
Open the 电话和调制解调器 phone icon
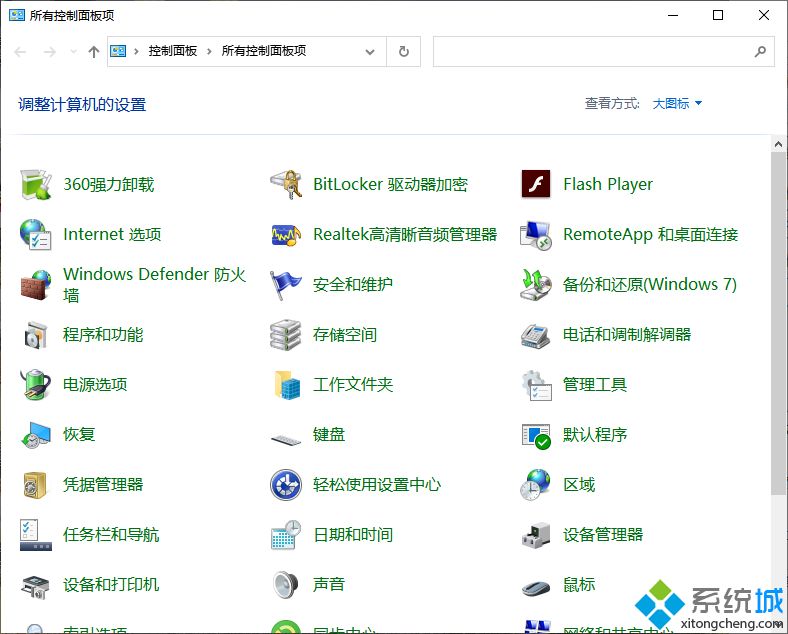tap(536, 336)
